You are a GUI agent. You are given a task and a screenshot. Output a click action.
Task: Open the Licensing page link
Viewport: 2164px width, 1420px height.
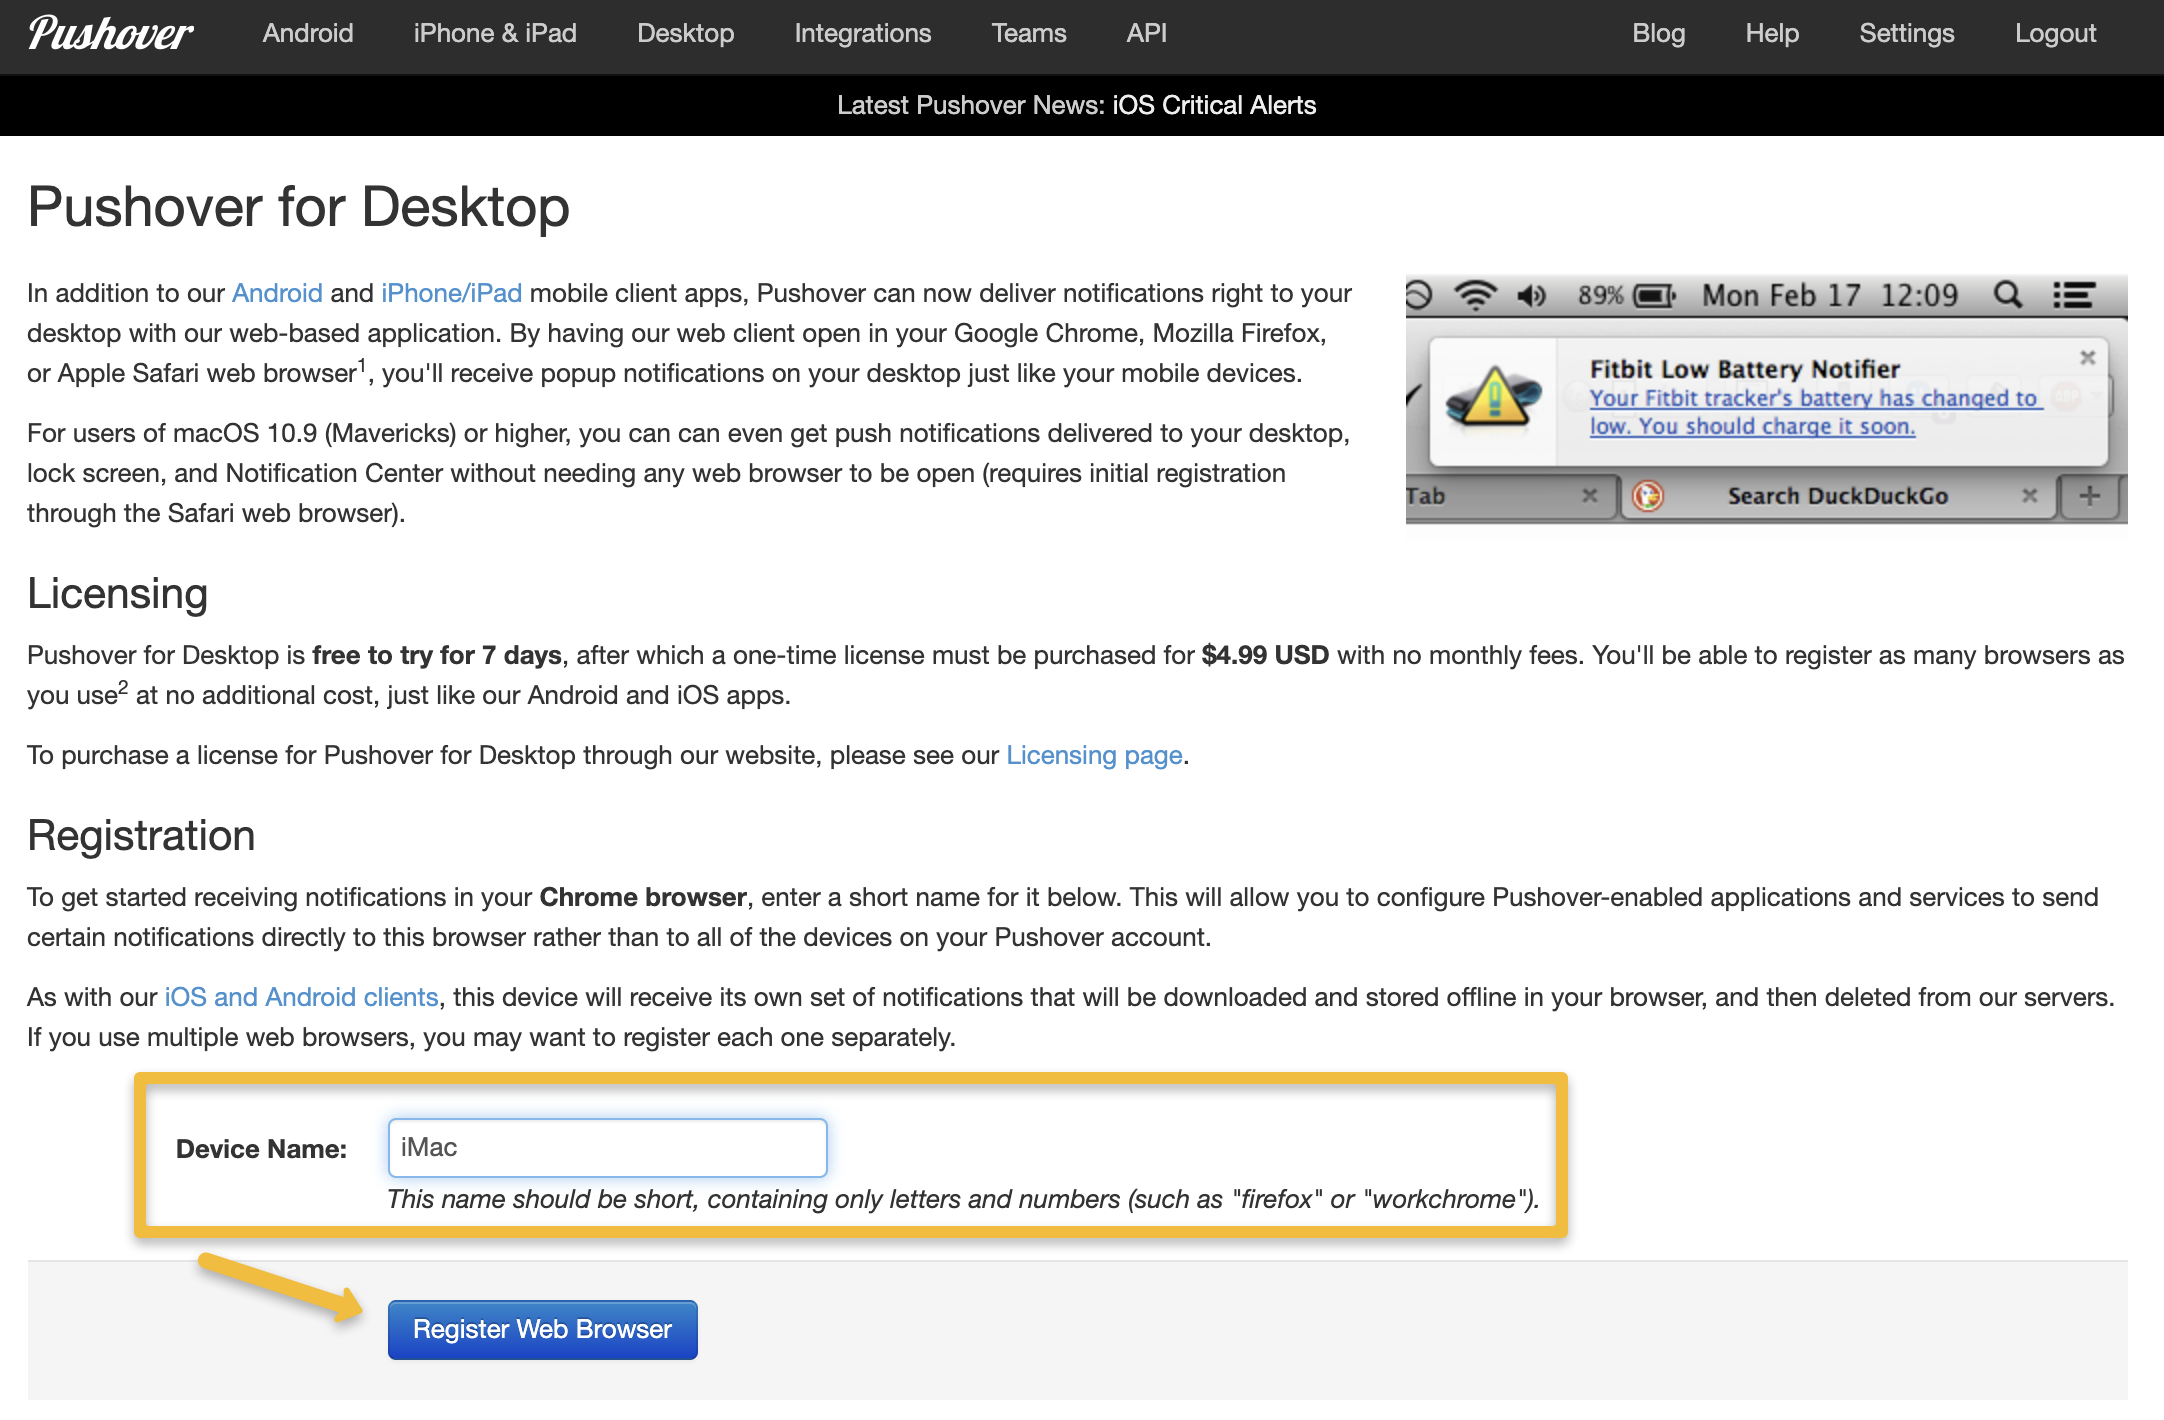click(x=1094, y=755)
